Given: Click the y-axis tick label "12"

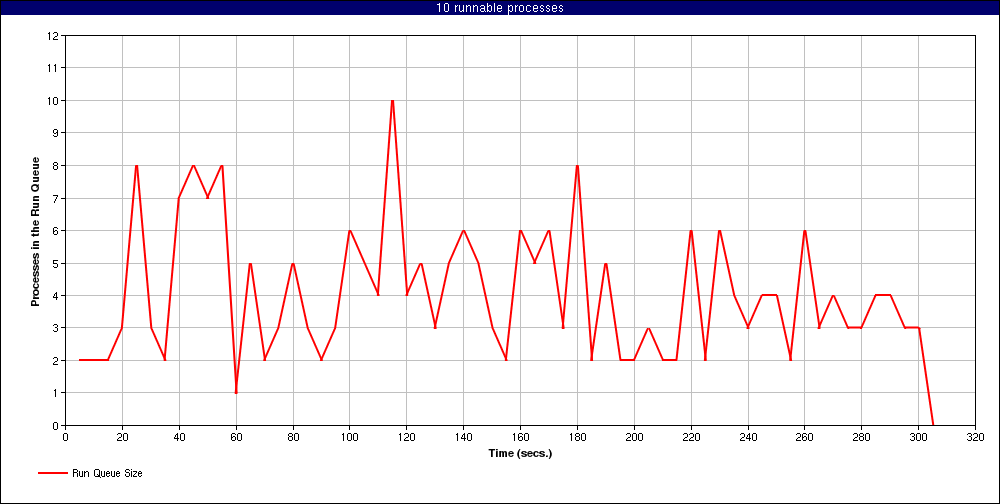Looking at the screenshot, I should point(53,36).
